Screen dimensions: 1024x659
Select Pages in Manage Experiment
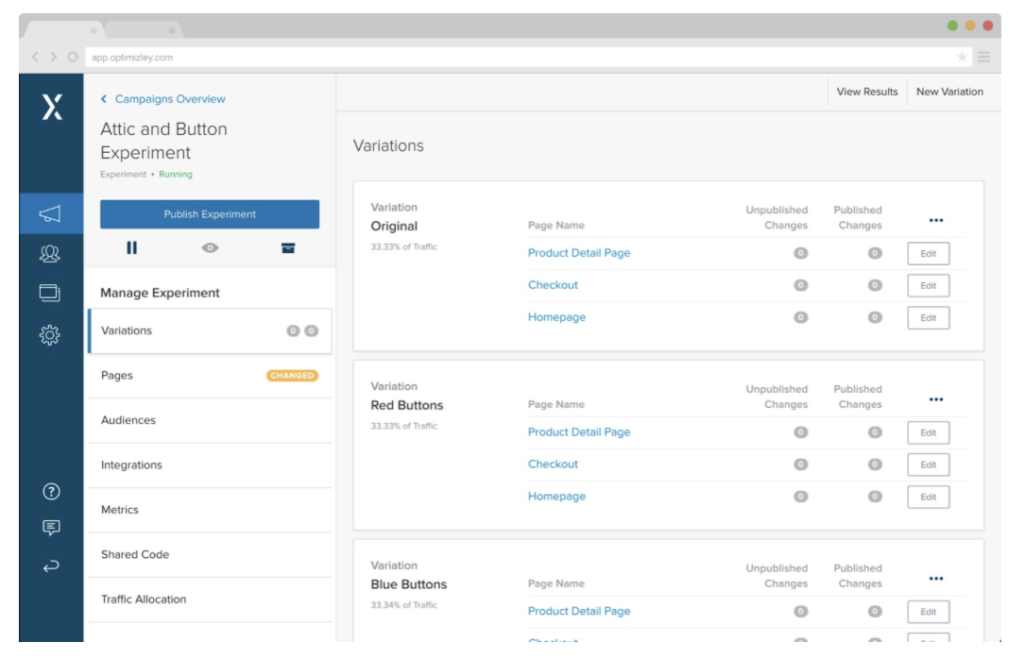click(210, 376)
